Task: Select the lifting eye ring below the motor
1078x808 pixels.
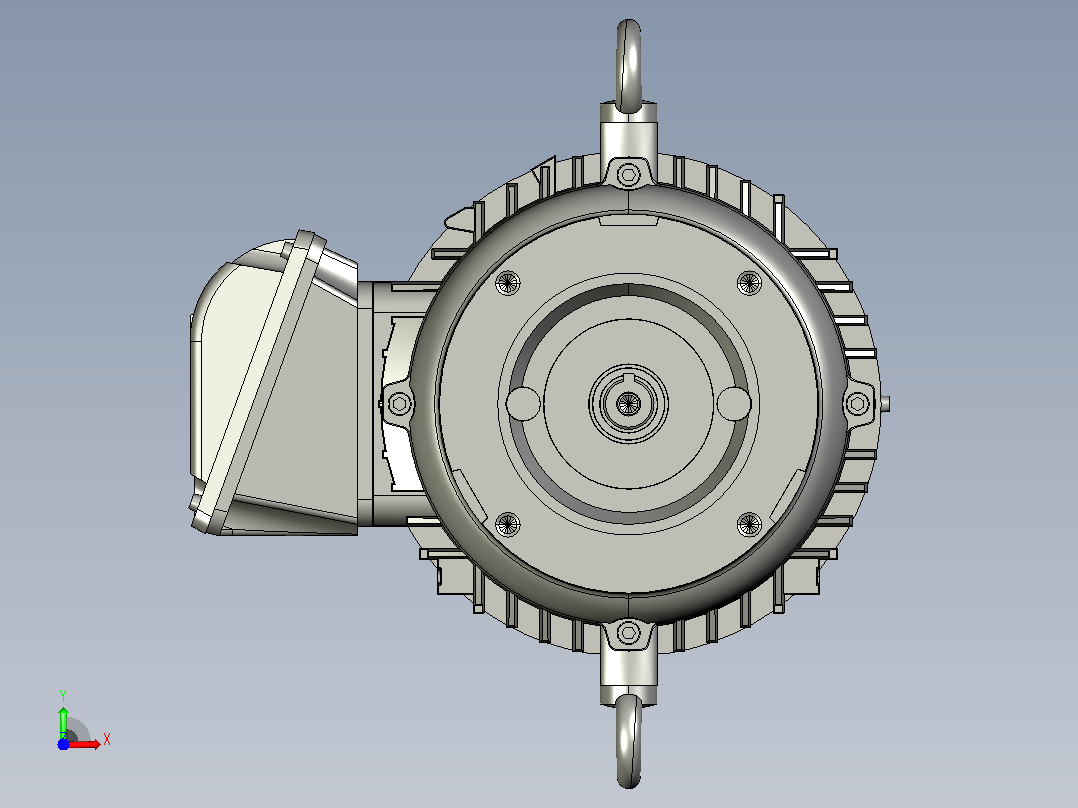Action: coord(628,741)
